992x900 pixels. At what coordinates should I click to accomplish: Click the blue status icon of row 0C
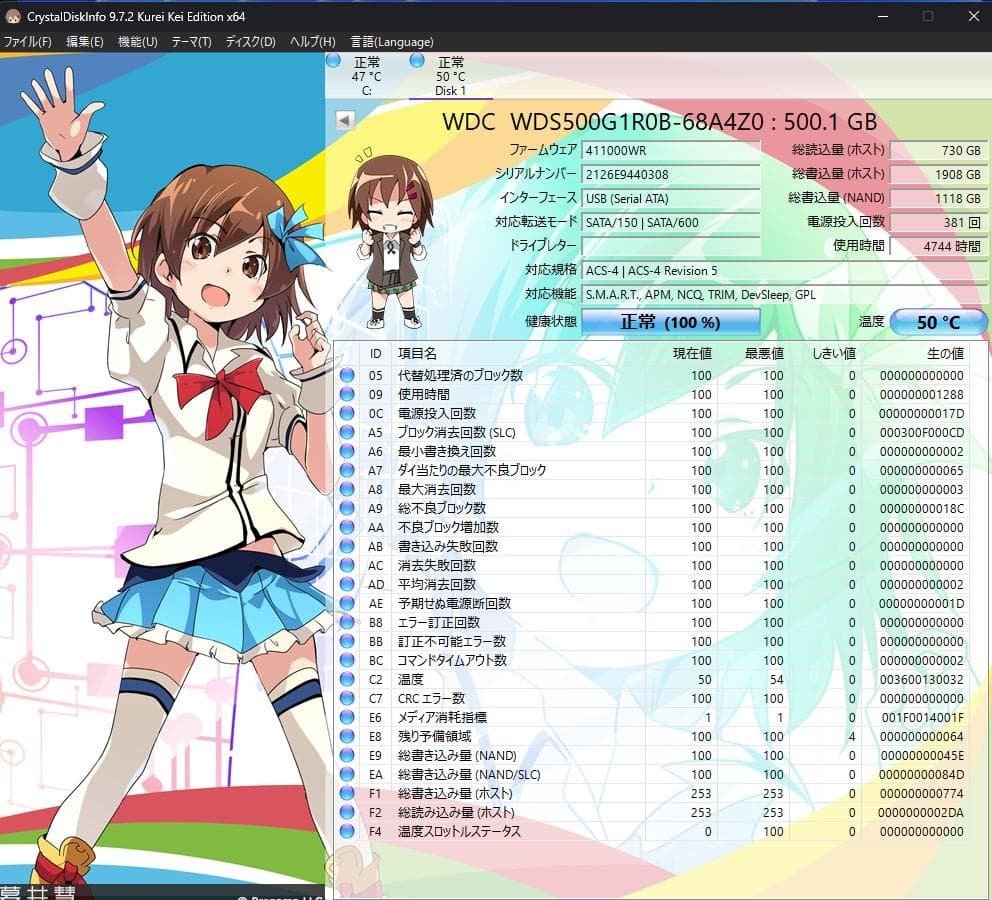347,413
